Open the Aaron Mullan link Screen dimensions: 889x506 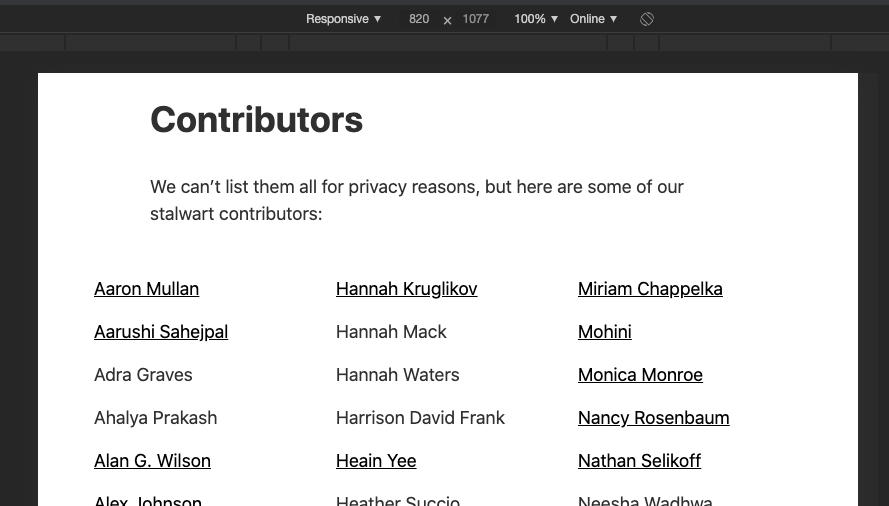[x=146, y=289]
